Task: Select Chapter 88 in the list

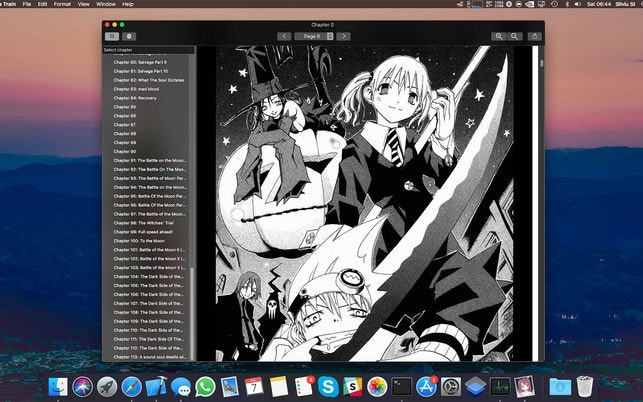Action: [125, 134]
